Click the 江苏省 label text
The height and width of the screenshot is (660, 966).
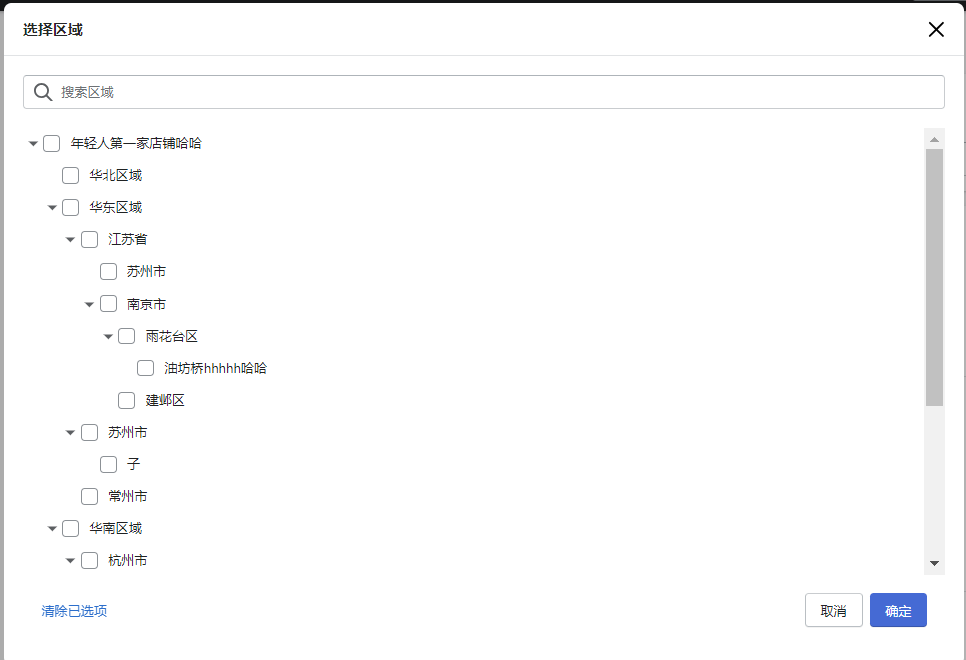(128, 240)
